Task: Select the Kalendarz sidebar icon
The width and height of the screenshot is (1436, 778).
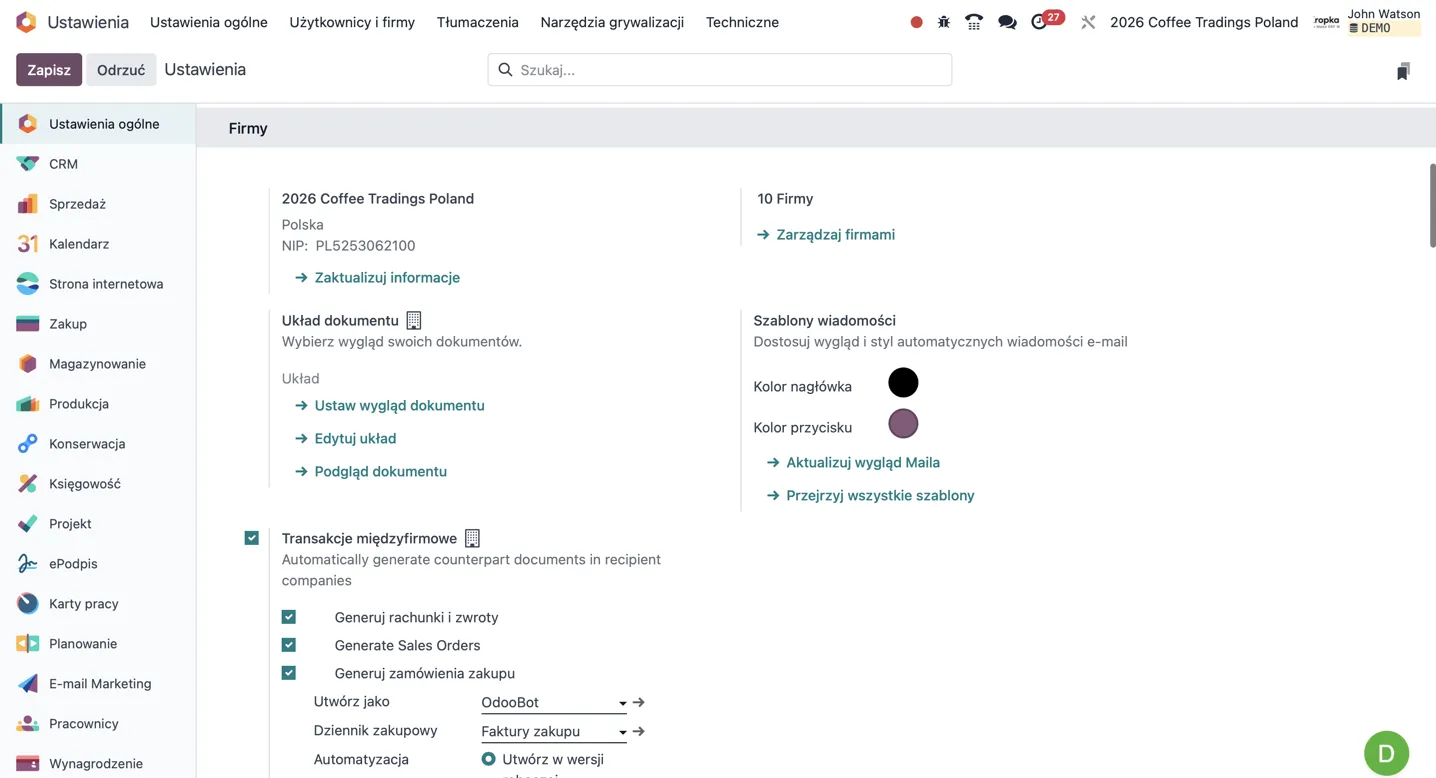Action: point(27,244)
